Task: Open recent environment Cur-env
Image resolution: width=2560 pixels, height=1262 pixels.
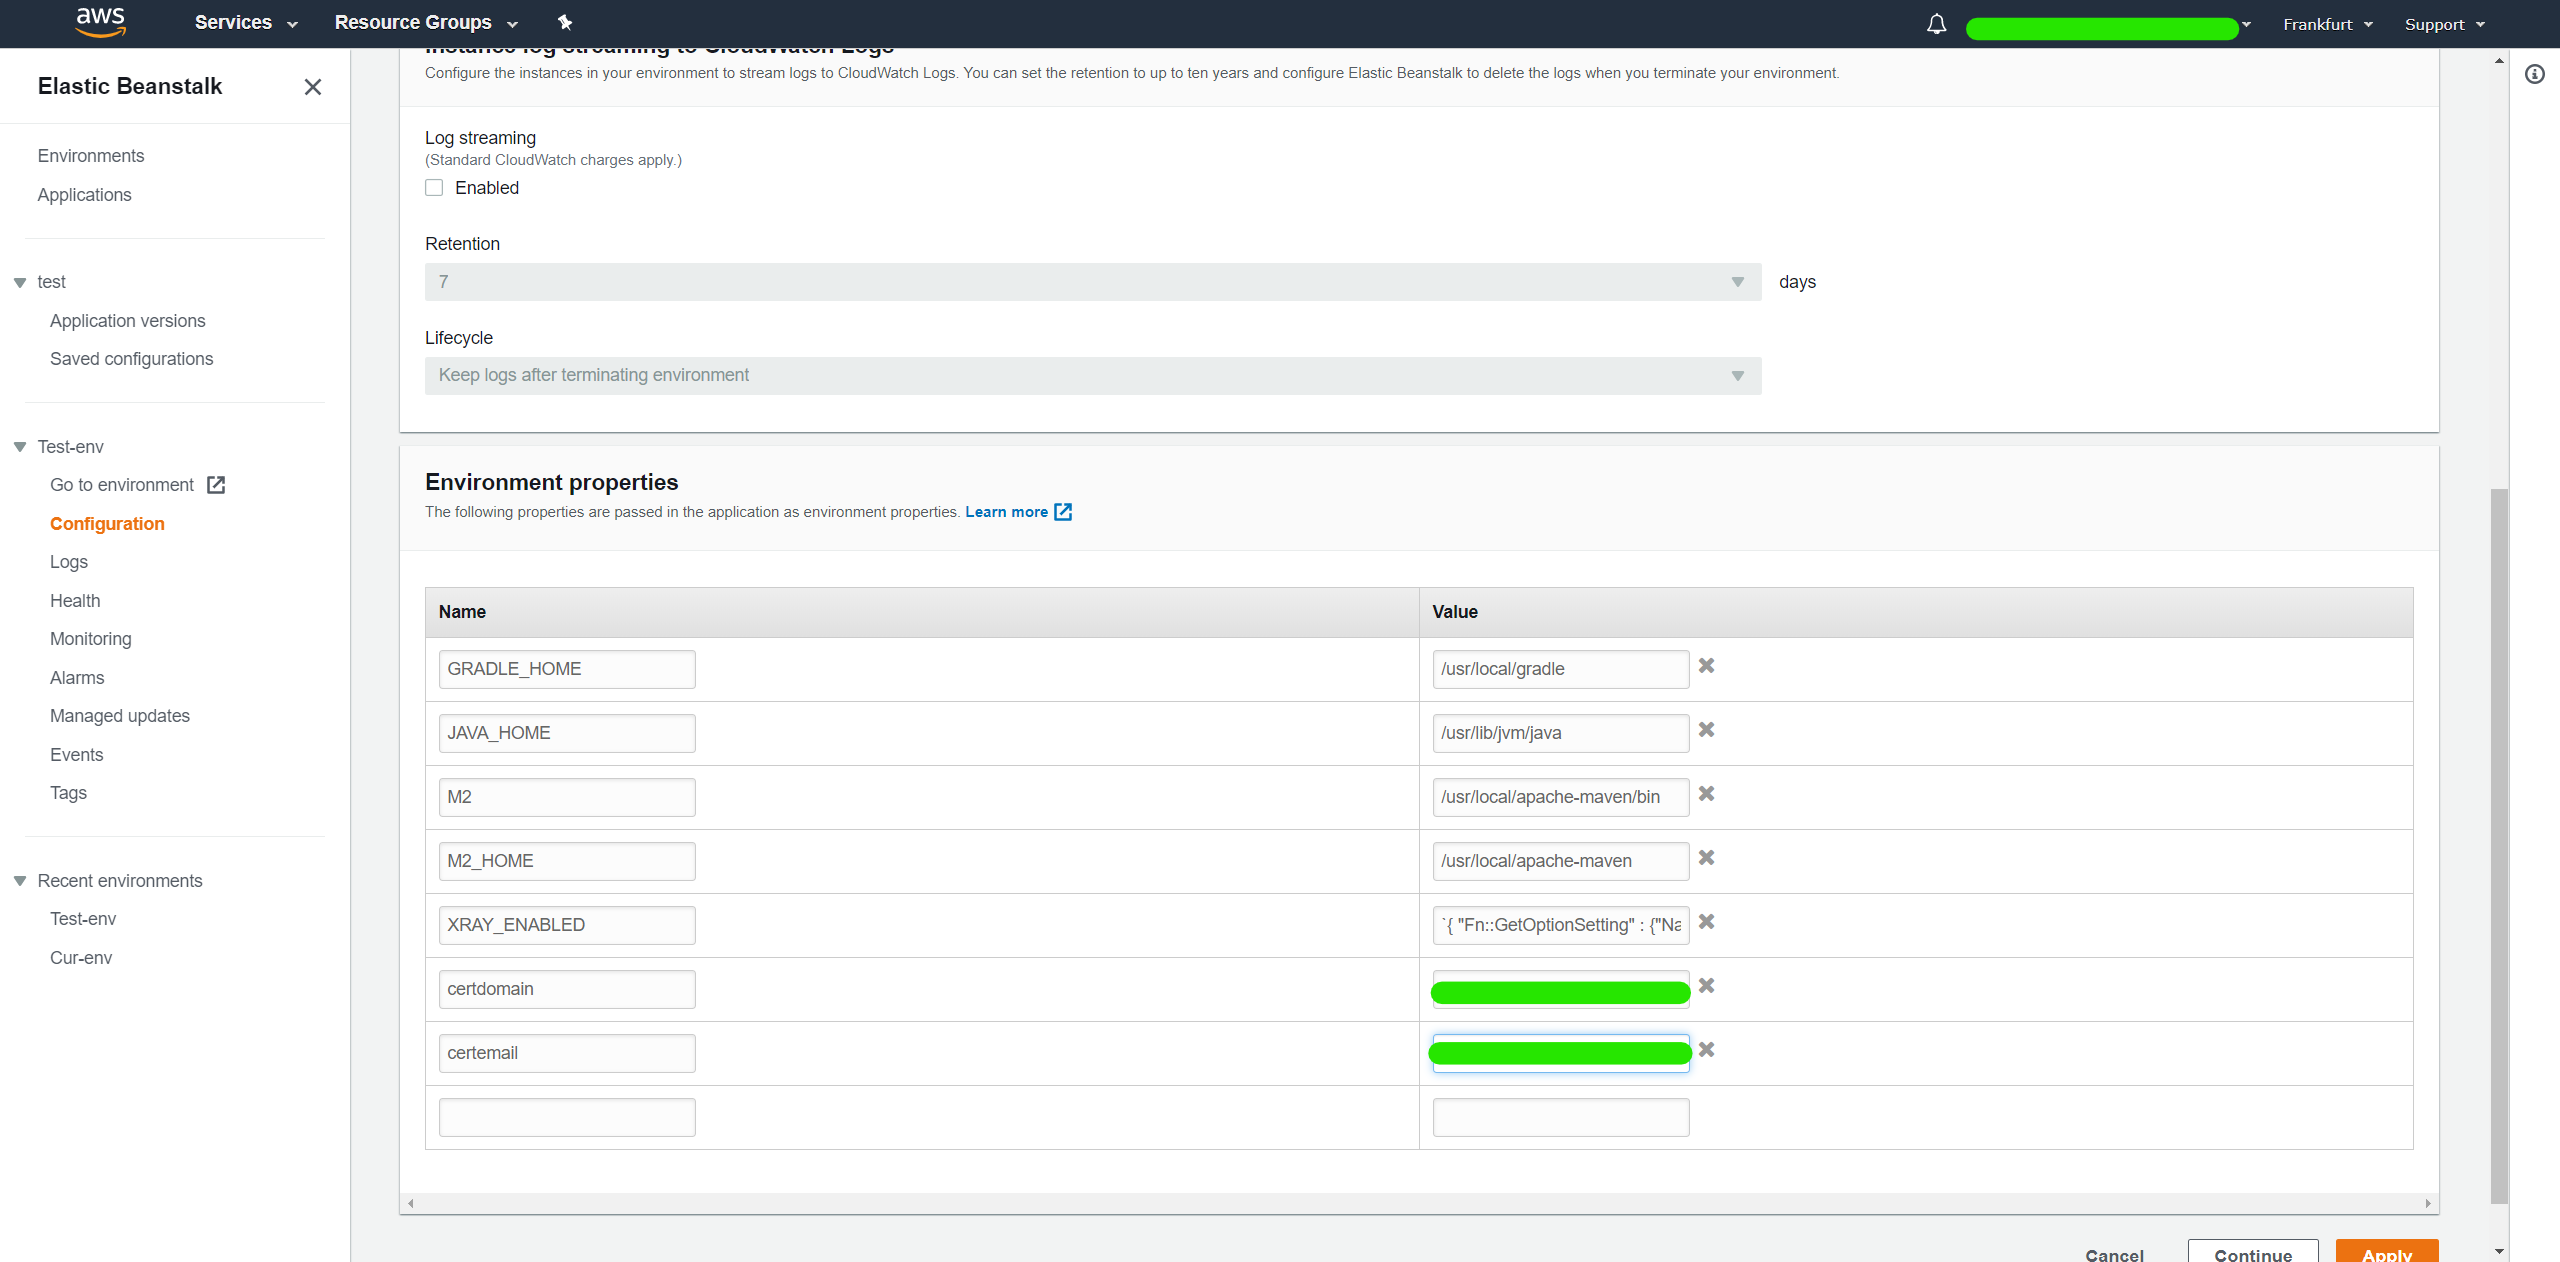Action: coord(81,958)
